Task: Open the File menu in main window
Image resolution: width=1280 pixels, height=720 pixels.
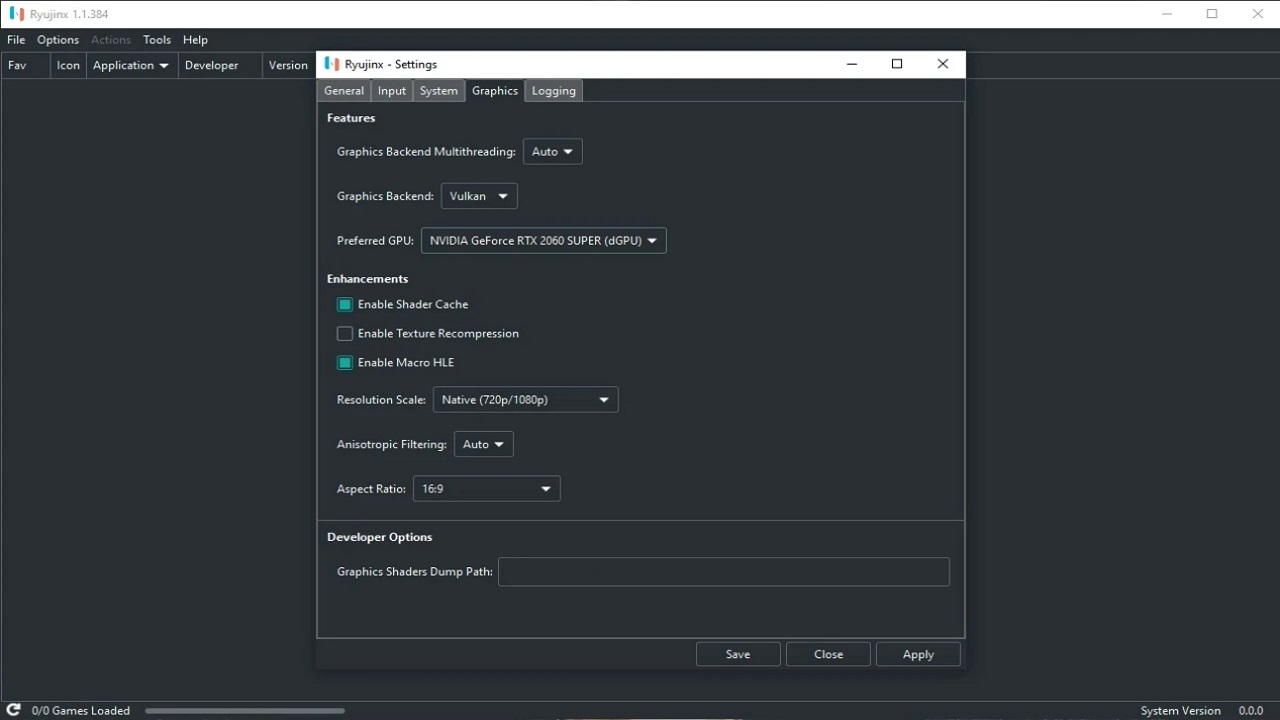Action: 16,40
